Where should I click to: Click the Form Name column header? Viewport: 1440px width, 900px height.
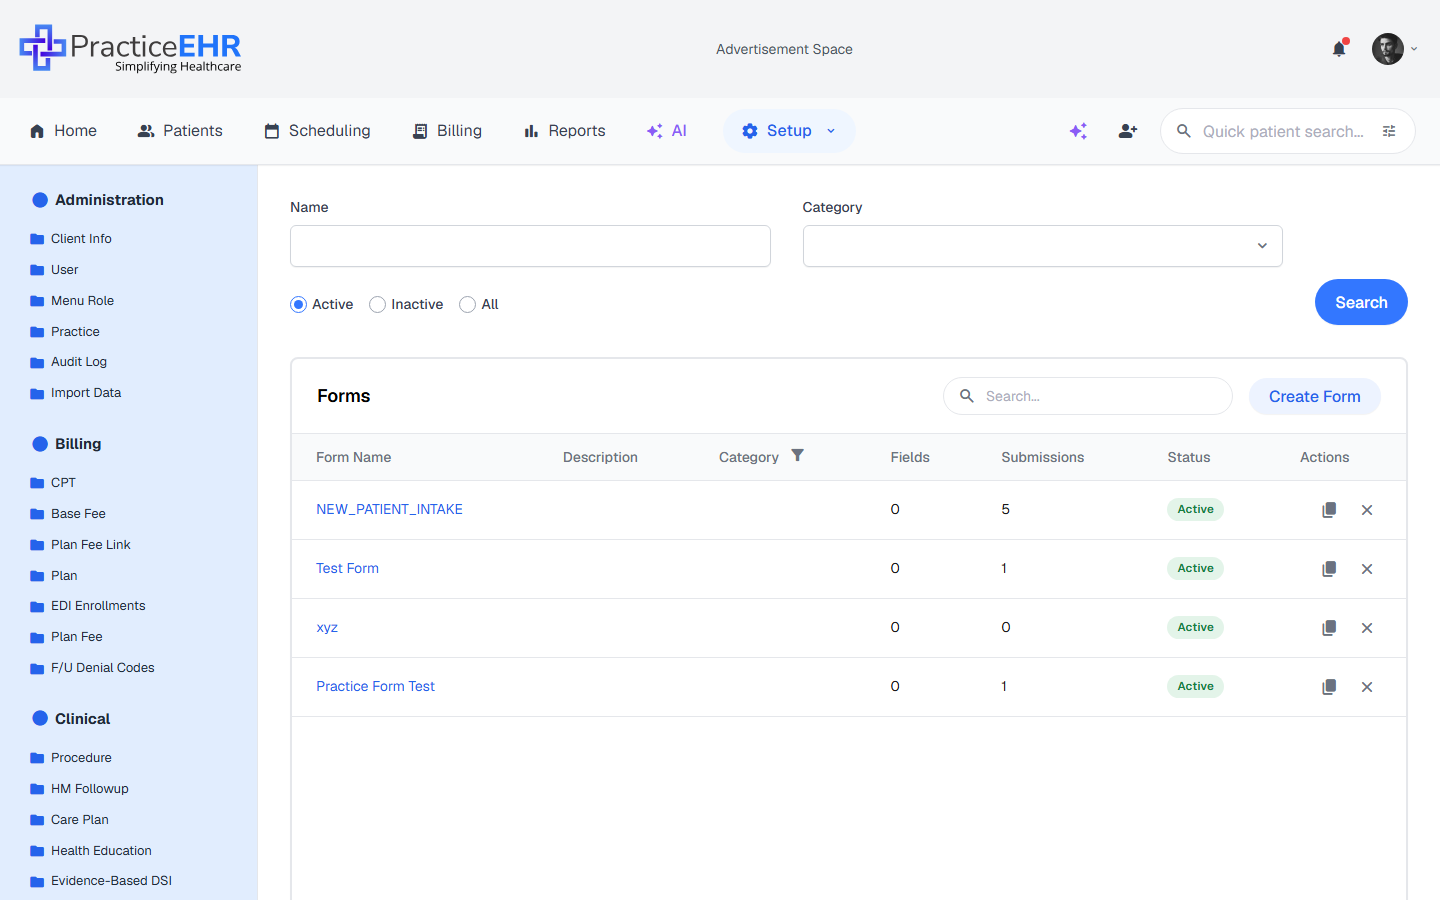353,457
